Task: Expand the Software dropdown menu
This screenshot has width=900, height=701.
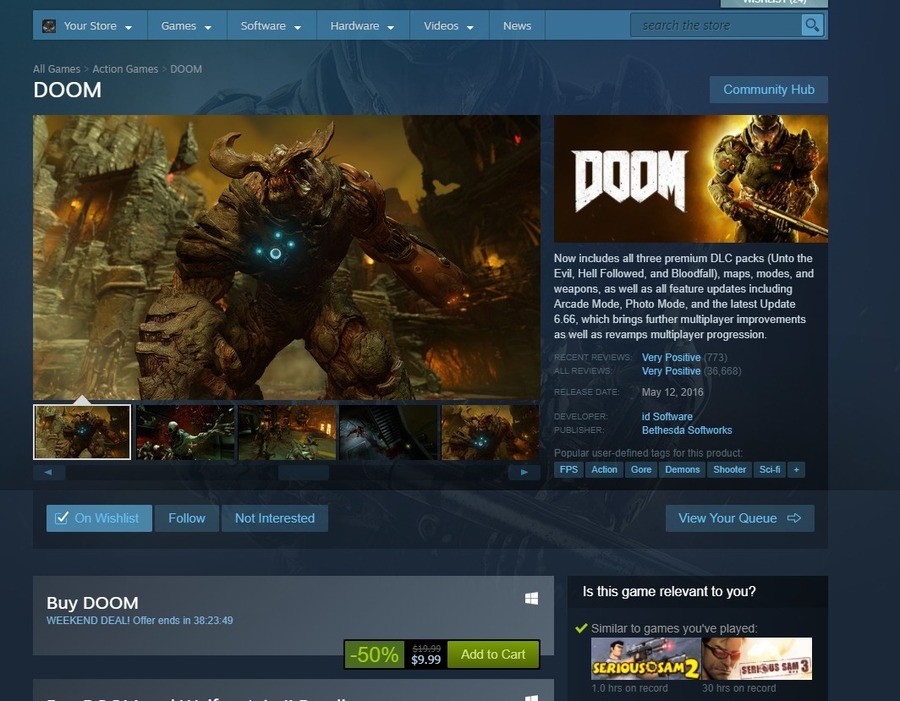Action: coord(271,26)
